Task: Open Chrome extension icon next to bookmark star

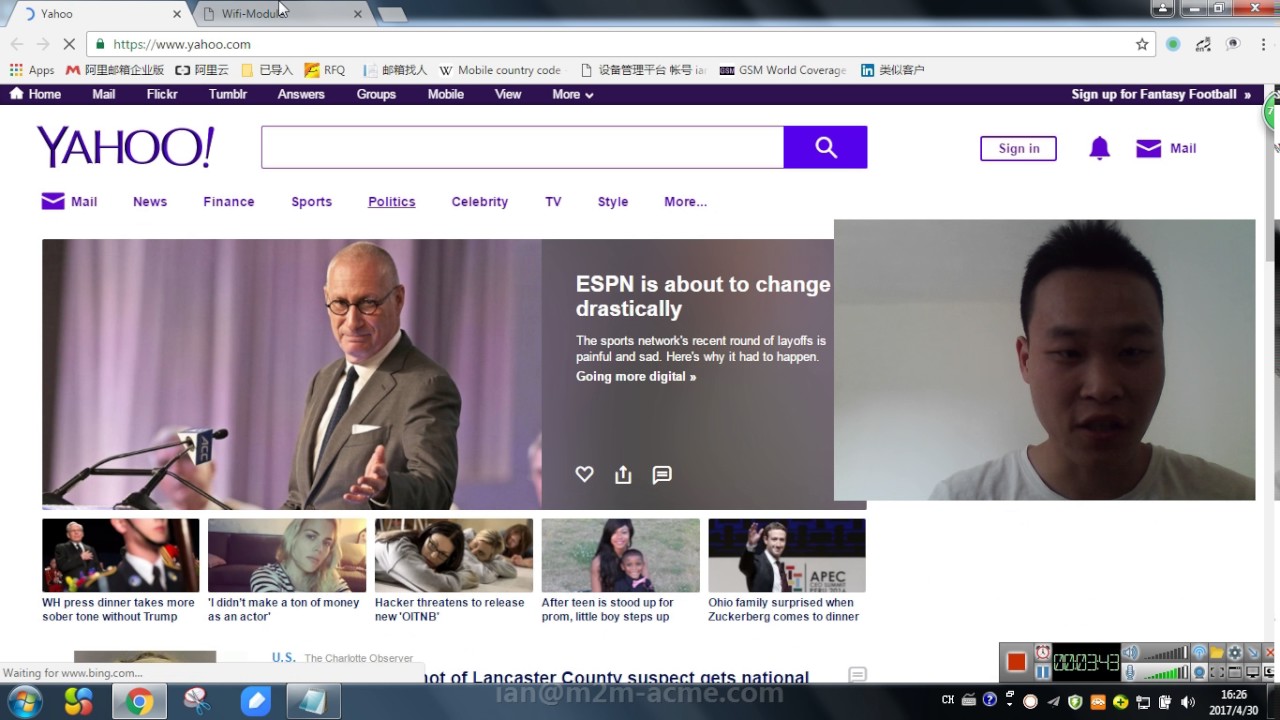Action: click(x=1173, y=44)
